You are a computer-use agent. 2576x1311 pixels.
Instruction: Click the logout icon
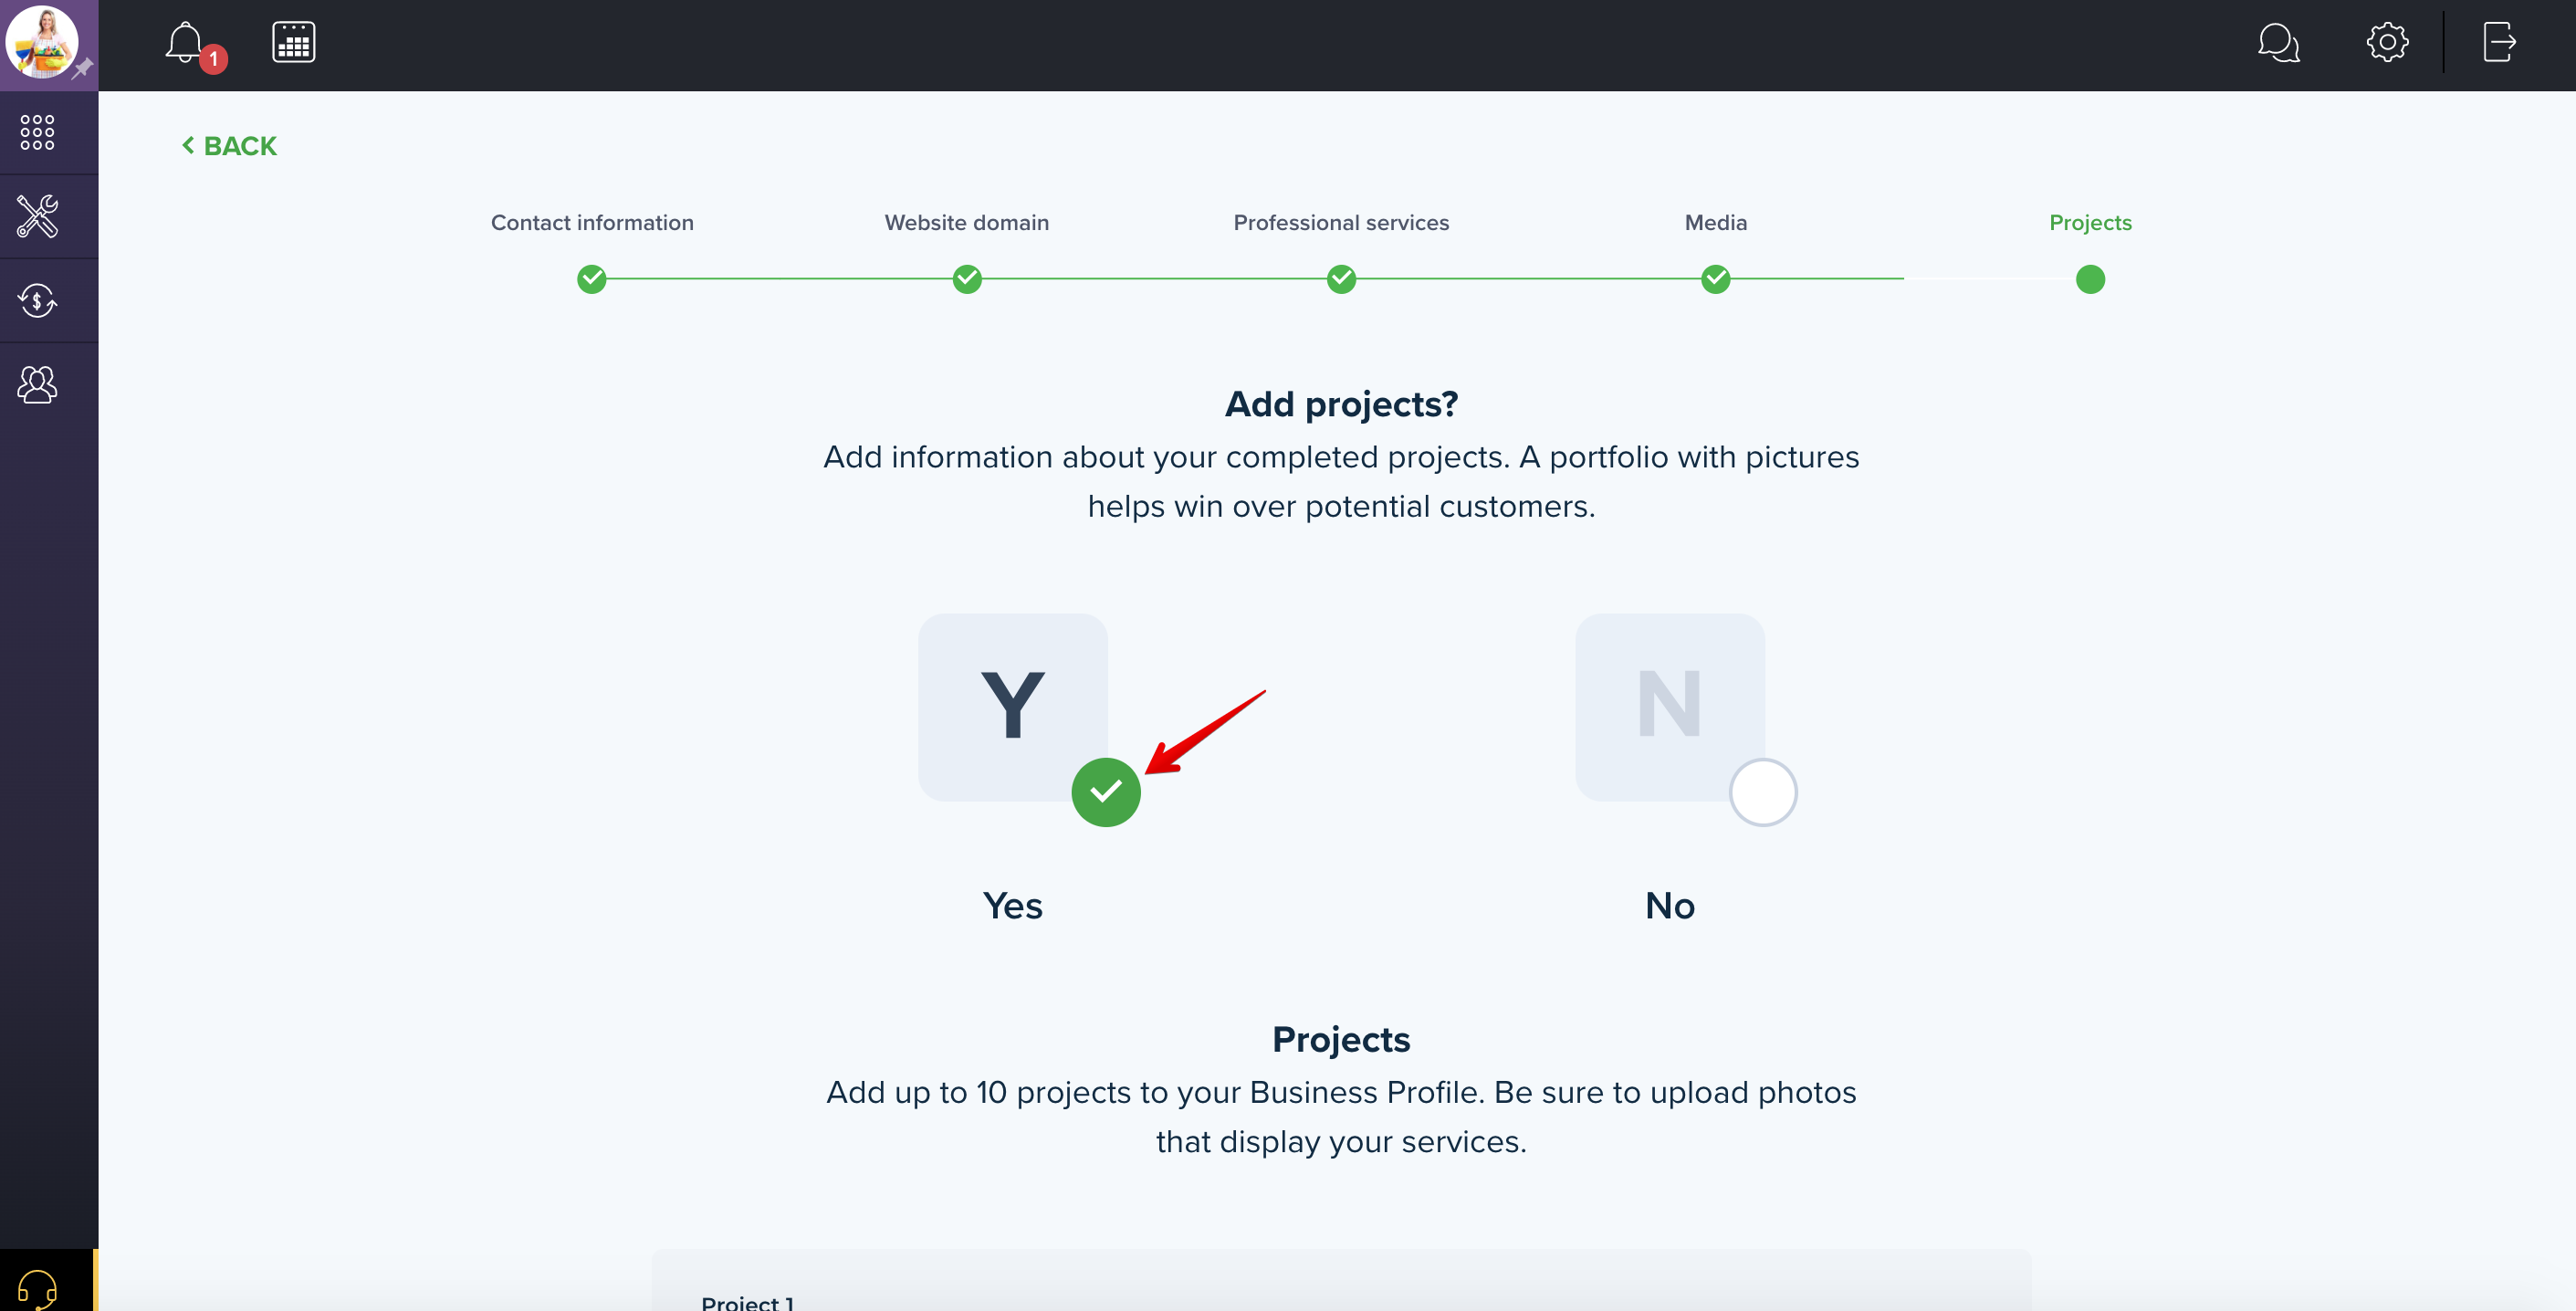[x=2499, y=43]
